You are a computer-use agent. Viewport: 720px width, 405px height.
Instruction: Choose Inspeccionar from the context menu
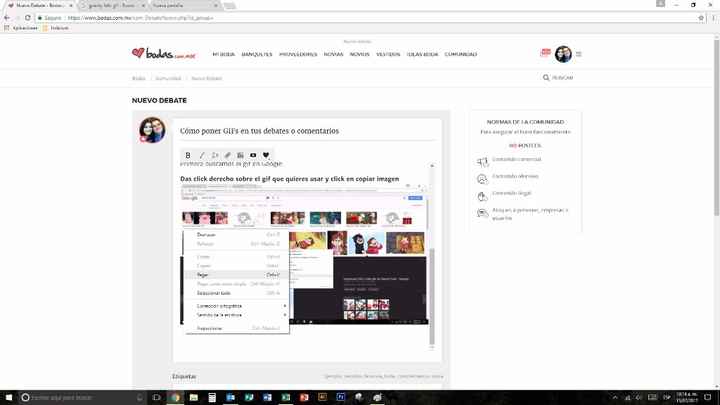[x=236, y=328]
